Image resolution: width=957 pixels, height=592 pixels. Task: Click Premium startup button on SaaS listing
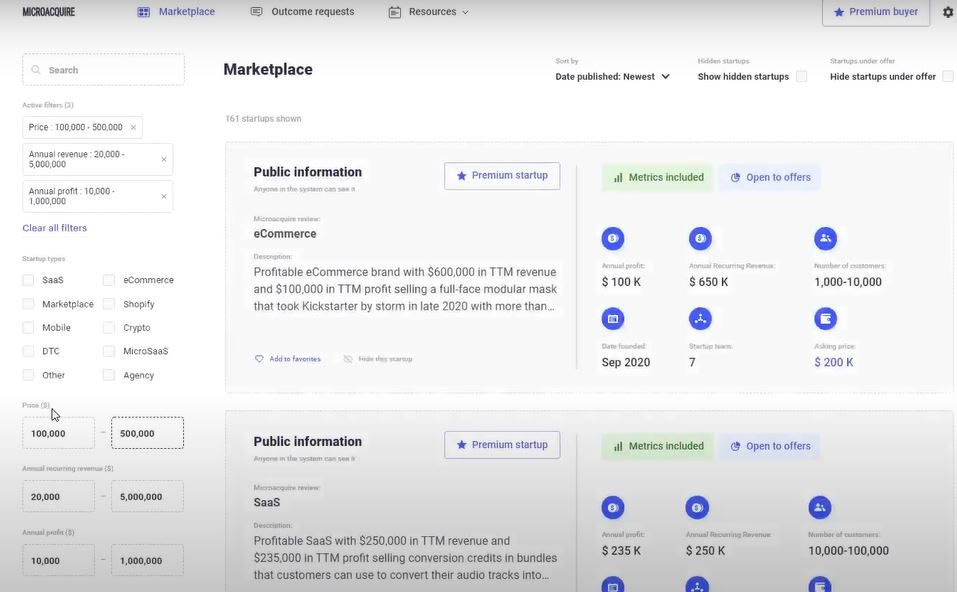click(502, 445)
